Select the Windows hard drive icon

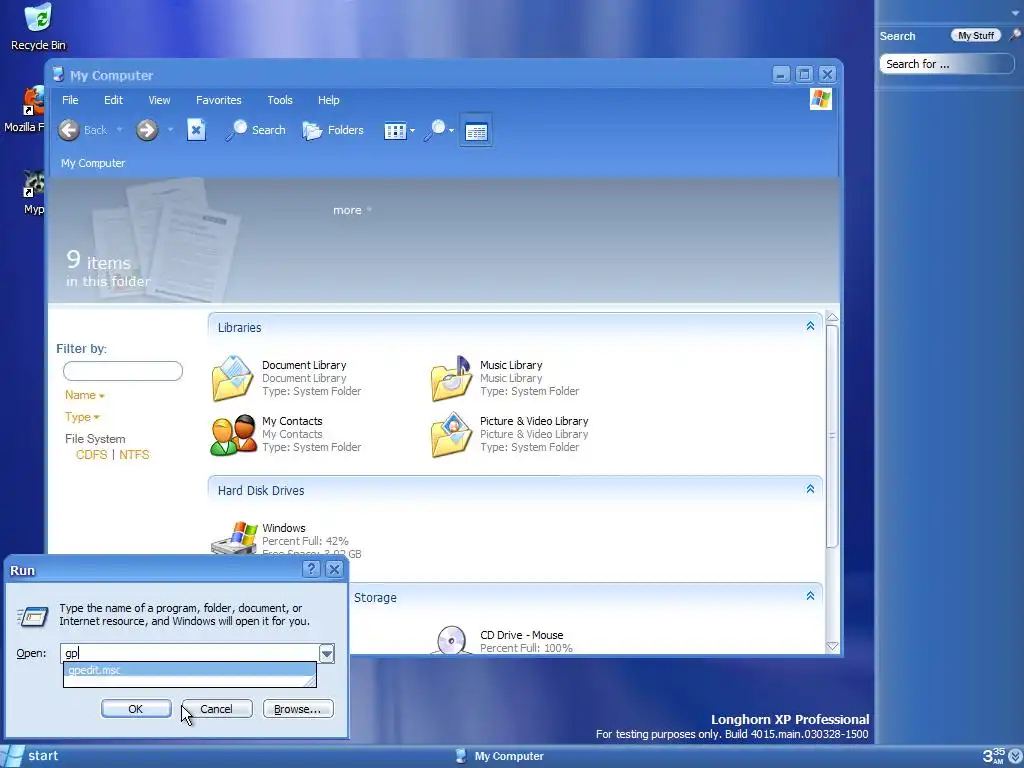(x=234, y=537)
